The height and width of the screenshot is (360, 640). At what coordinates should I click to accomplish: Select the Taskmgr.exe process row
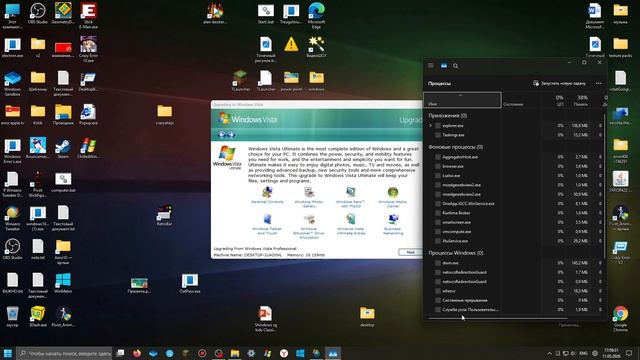(513, 135)
